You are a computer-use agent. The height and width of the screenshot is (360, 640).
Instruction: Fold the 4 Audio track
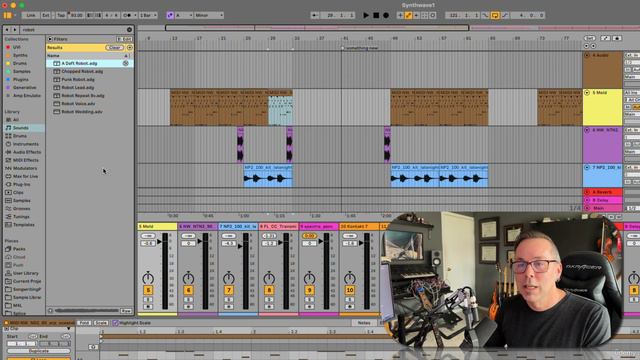pos(587,56)
